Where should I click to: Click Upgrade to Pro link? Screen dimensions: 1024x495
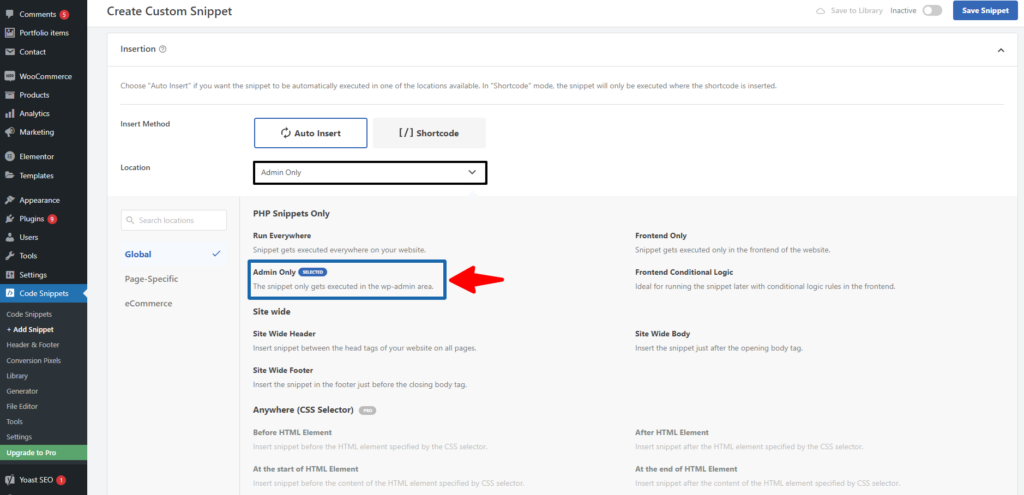tap(33, 453)
